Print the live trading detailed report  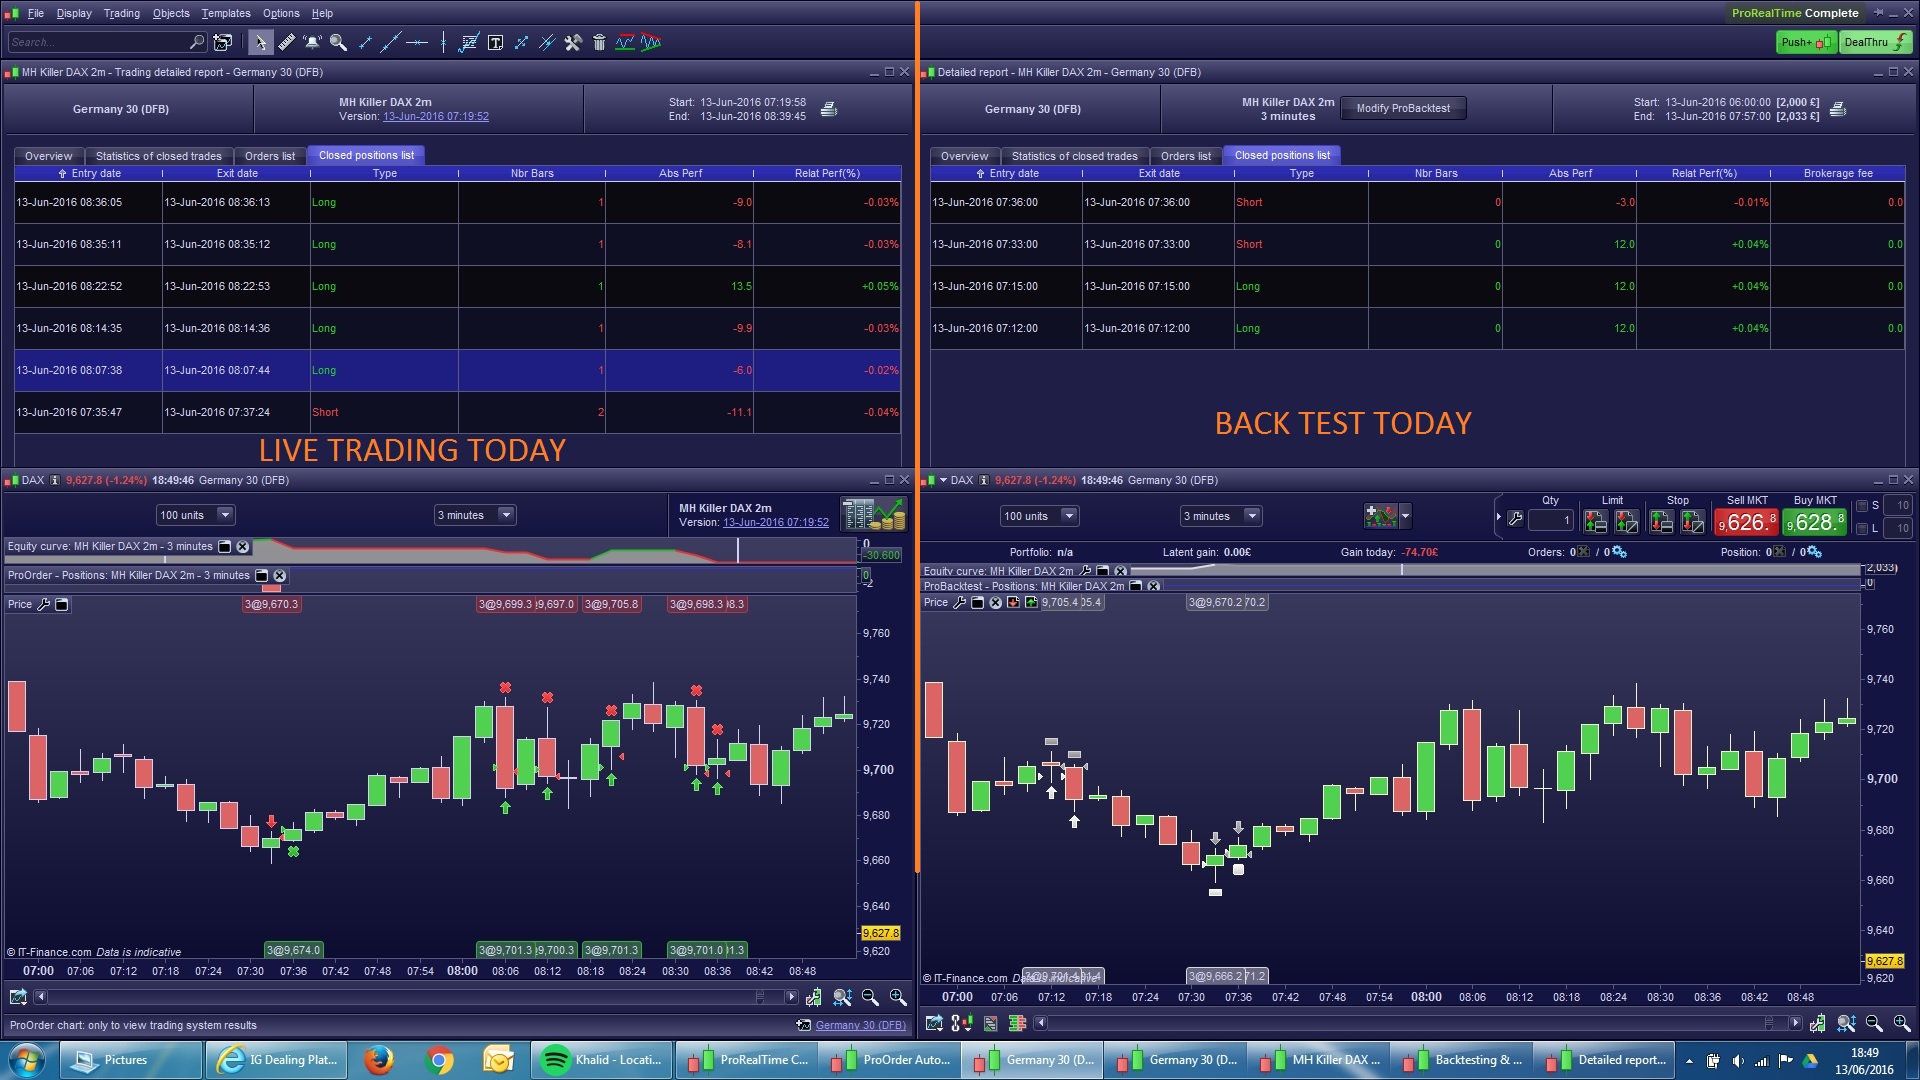[x=829, y=109]
